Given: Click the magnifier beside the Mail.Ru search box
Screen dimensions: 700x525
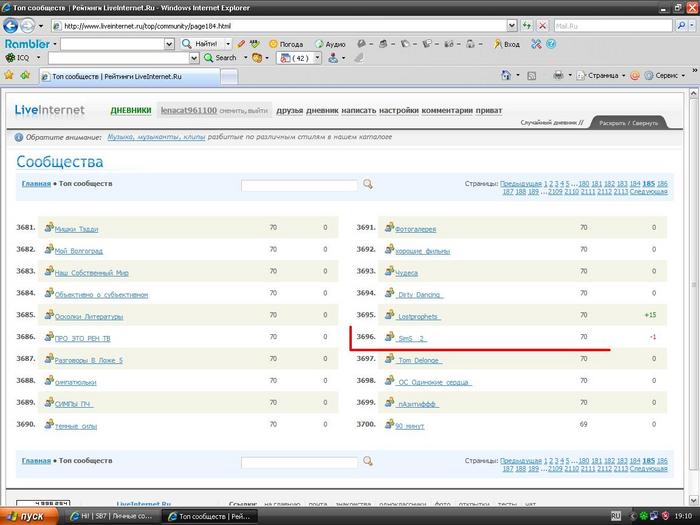Looking at the screenshot, I should pos(681,26).
